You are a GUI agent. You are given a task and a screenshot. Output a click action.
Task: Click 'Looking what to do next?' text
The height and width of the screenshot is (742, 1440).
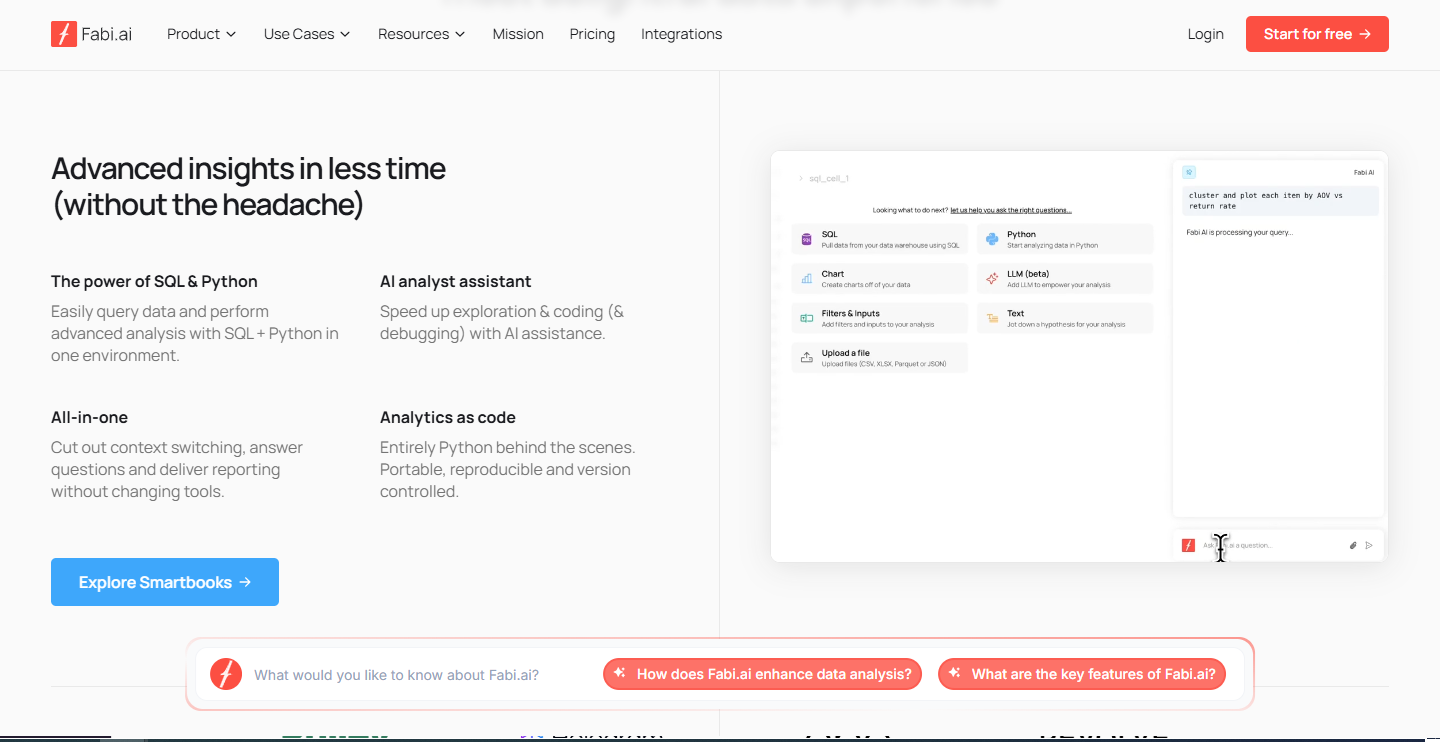click(910, 210)
